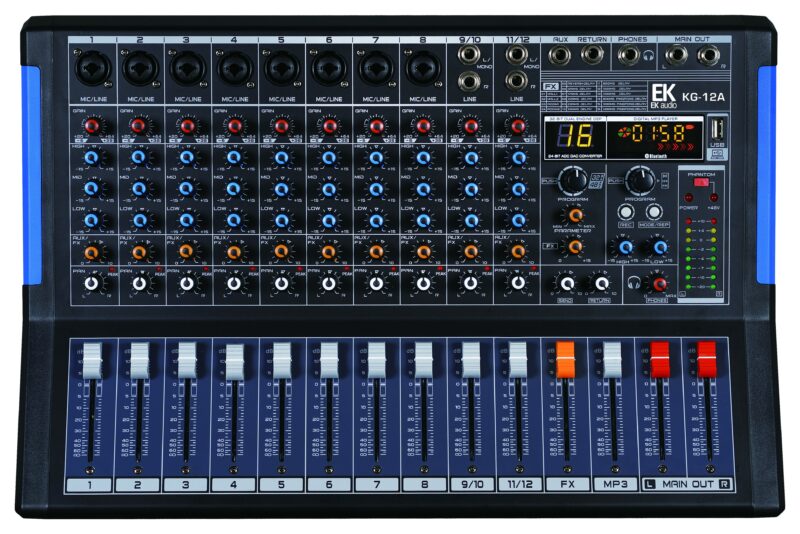Image resolution: width=800 pixels, height=534 pixels.
Task: Click the channel 4 fader cap
Action: click(235, 362)
